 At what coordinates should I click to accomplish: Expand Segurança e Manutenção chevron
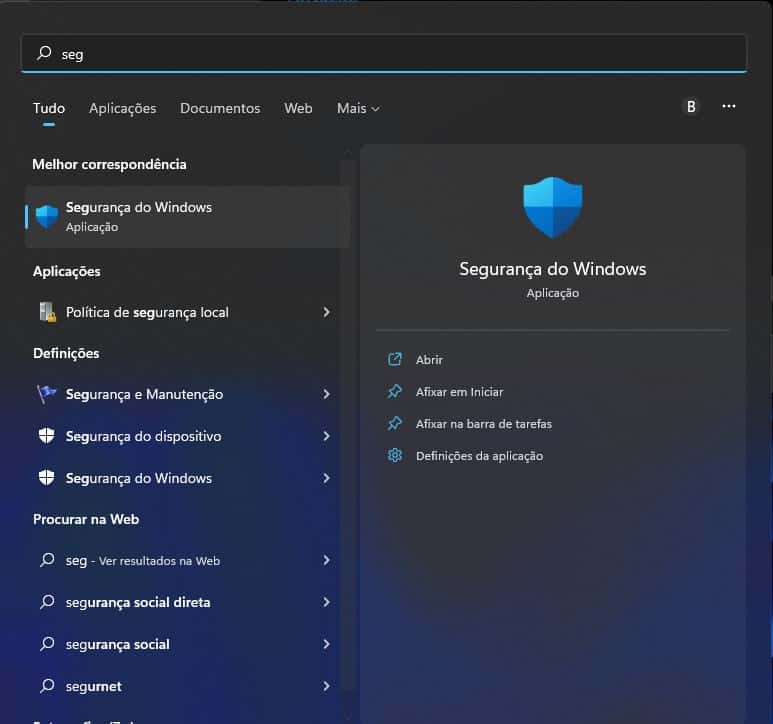tap(326, 394)
